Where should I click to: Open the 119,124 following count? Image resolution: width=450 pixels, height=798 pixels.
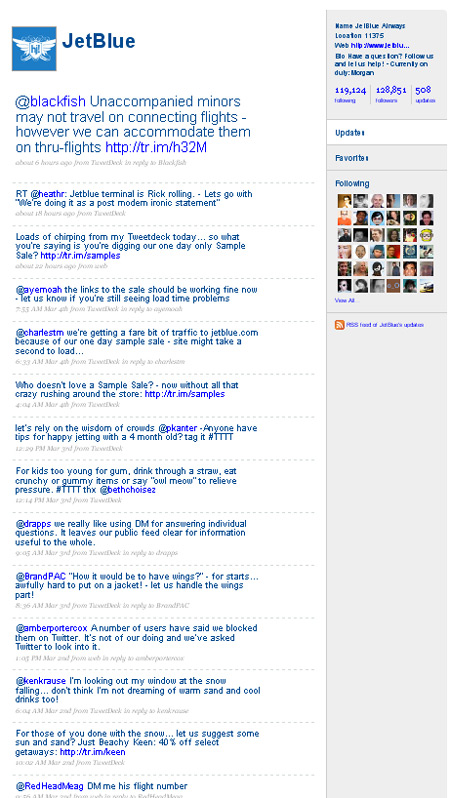tap(350, 91)
